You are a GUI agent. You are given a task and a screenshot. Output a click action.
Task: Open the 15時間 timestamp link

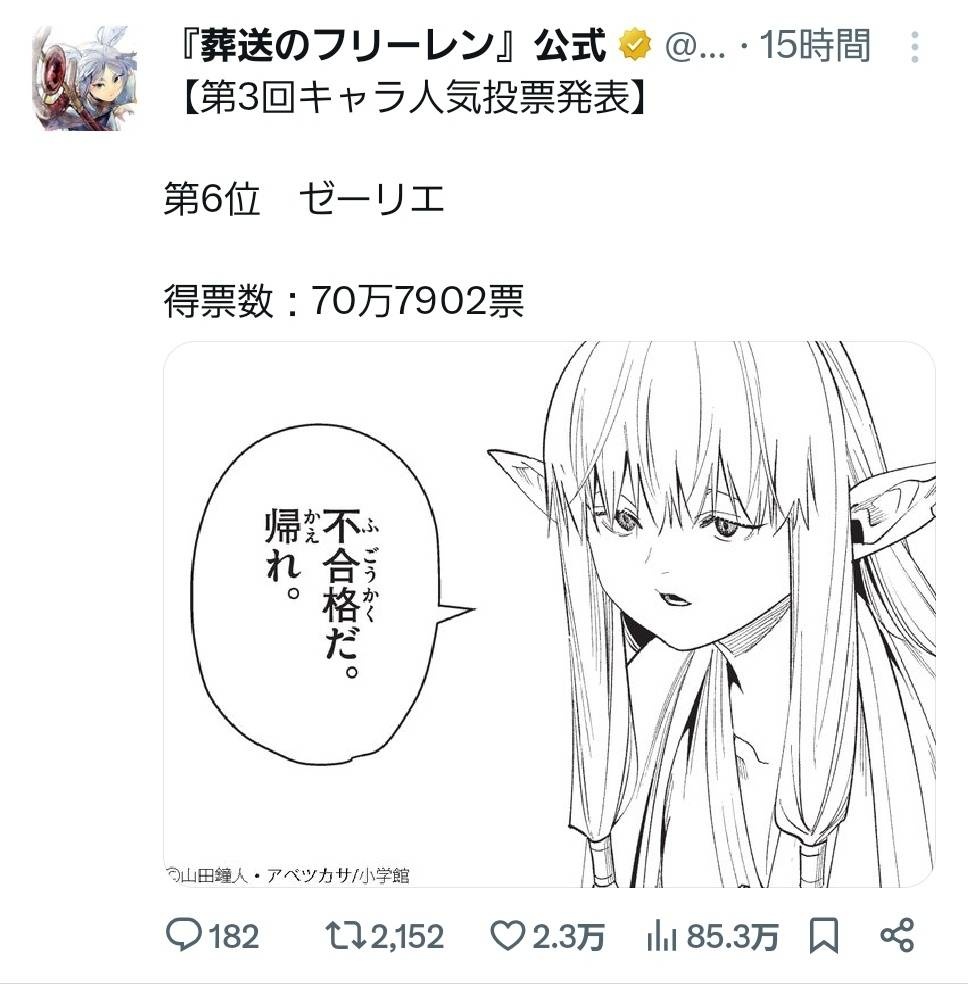pos(815,46)
